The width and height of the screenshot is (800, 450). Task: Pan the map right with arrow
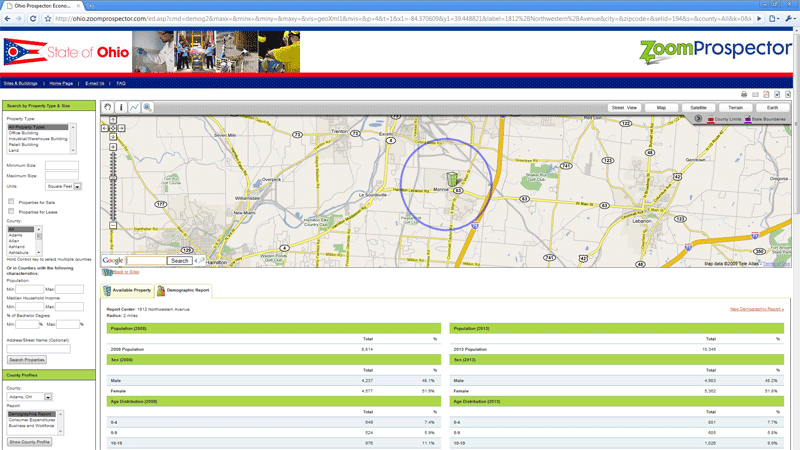(121, 128)
